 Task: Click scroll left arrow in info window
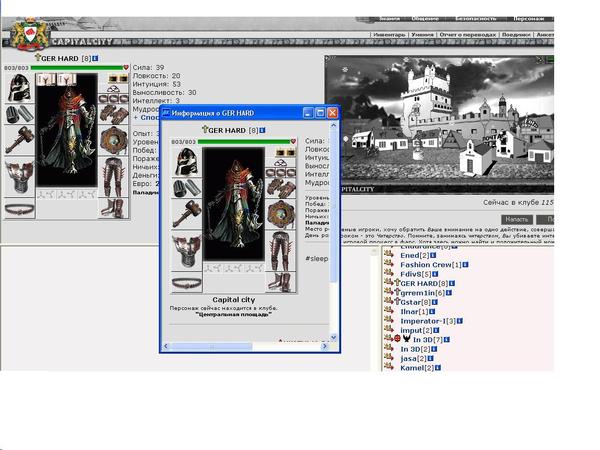[166, 346]
